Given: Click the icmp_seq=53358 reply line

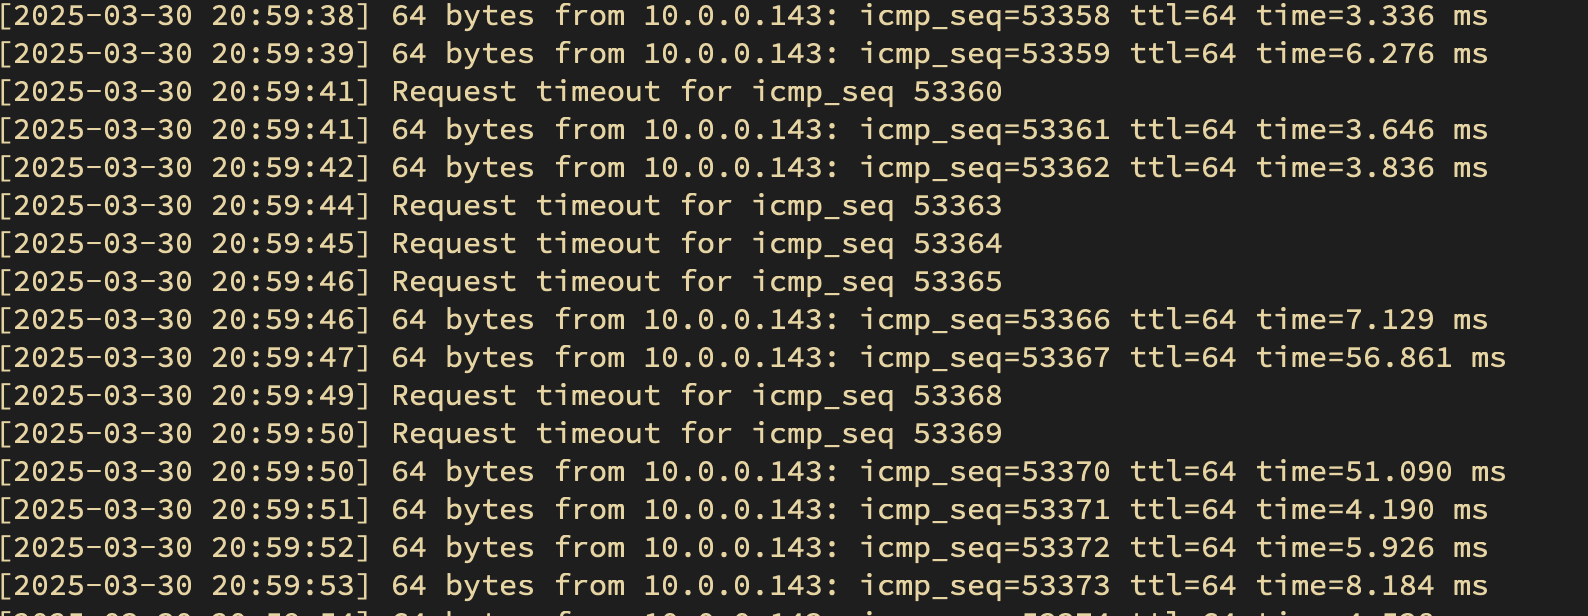Looking at the screenshot, I should pos(744,16).
